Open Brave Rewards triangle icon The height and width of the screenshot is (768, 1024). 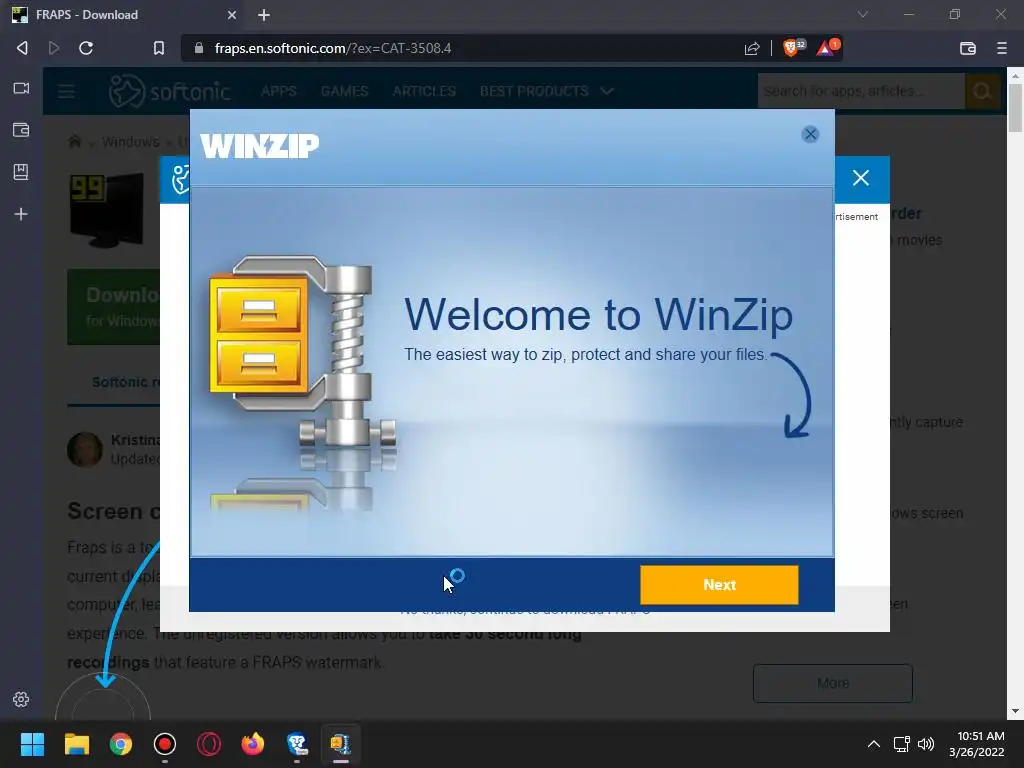827,48
